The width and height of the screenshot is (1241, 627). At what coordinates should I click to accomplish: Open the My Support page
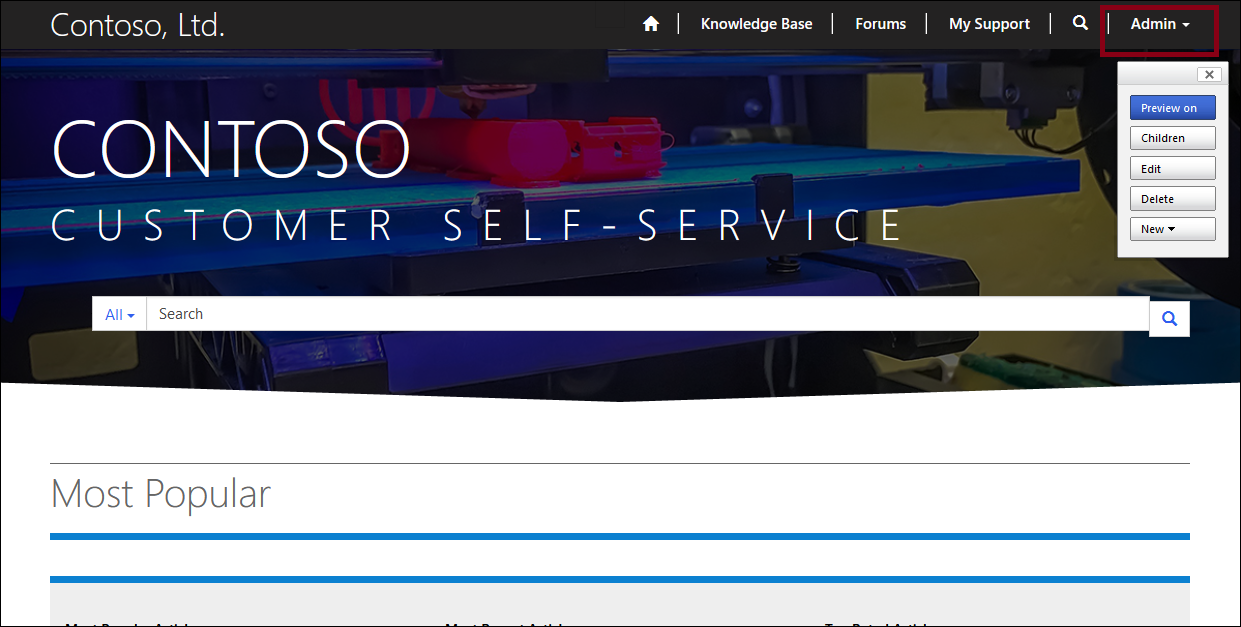(x=989, y=24)
